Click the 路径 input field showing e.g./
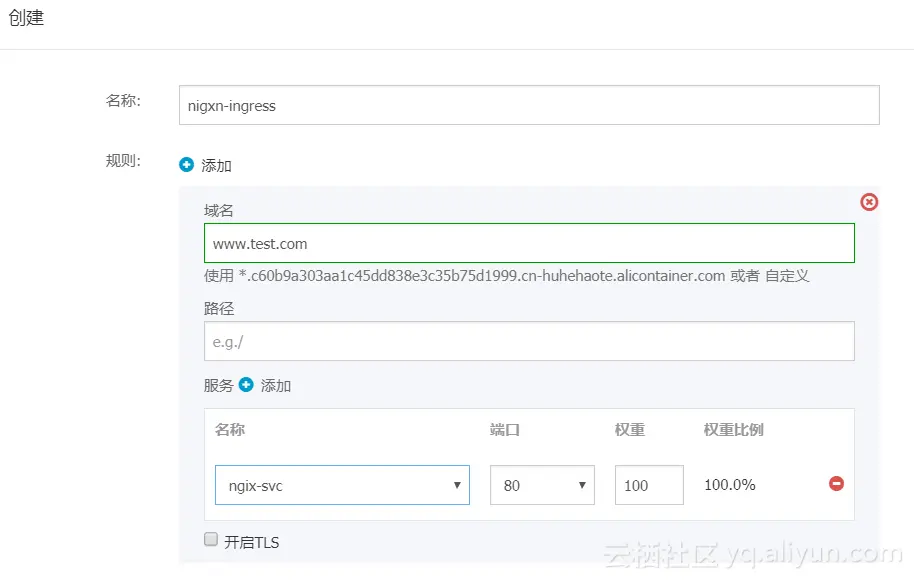This screenshot has height=580, width=914. click(529, 341)
